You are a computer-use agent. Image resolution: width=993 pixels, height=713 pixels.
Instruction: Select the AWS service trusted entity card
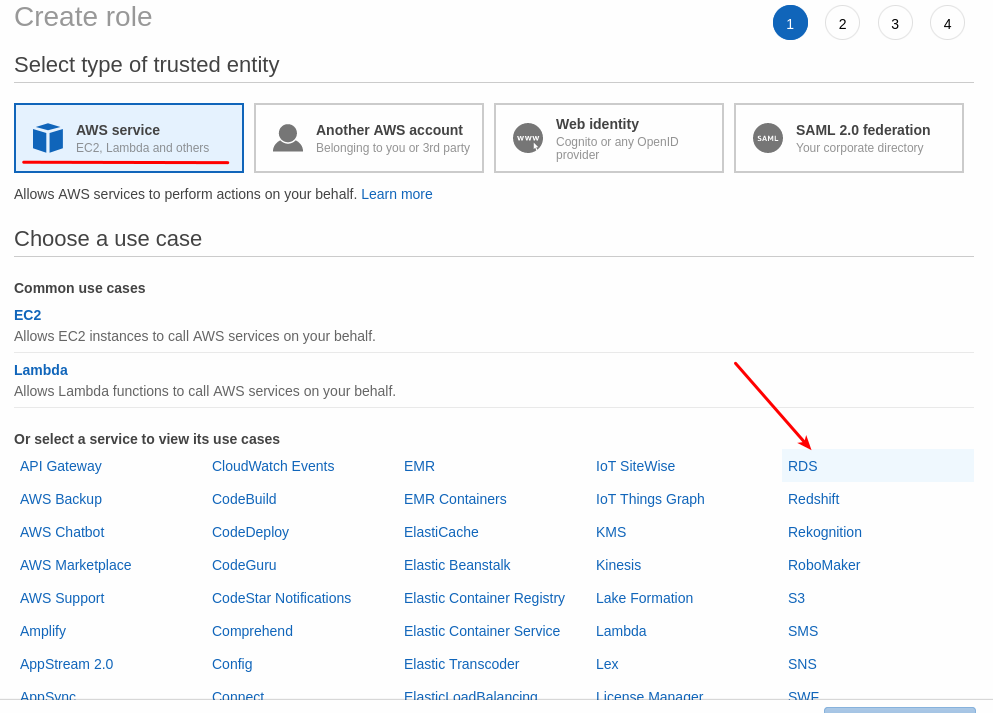pos(129,138)
